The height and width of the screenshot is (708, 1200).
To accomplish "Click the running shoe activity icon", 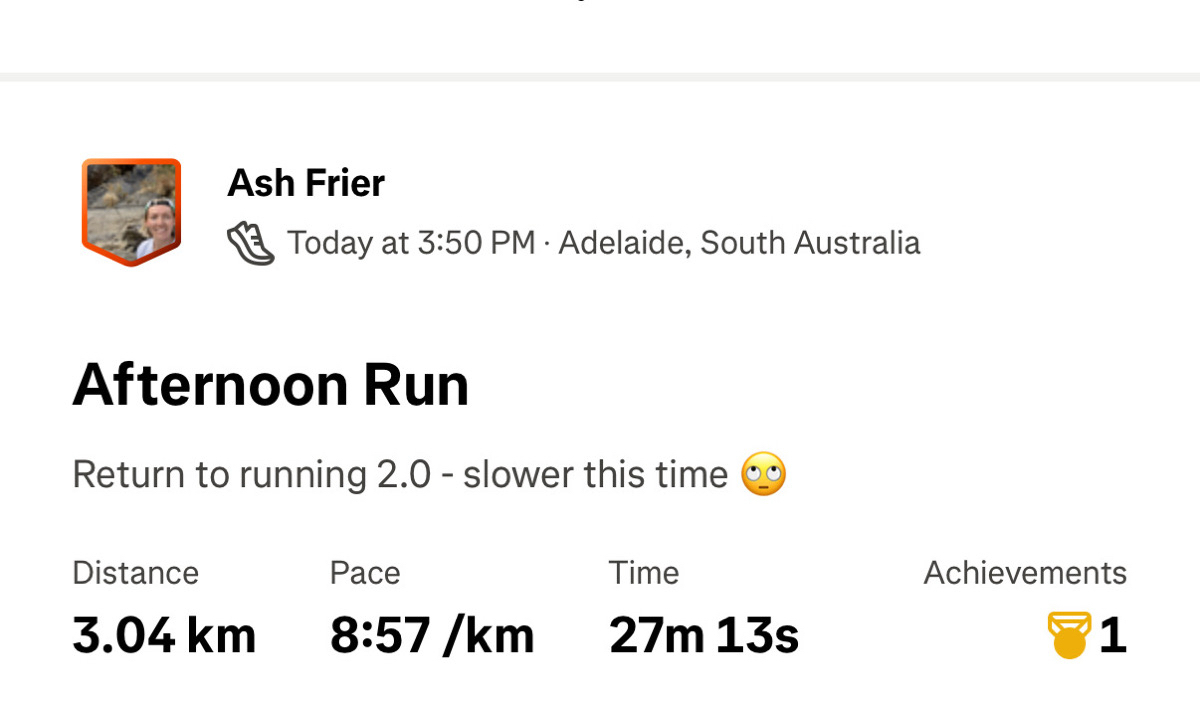I will click(250, 243).
